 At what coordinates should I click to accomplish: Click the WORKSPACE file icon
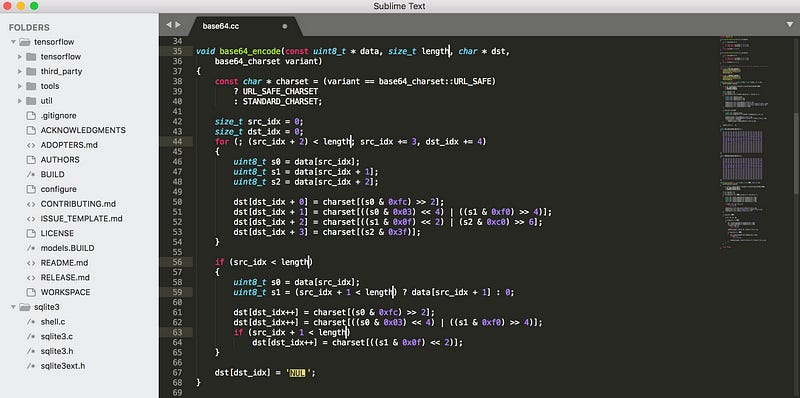31,292
